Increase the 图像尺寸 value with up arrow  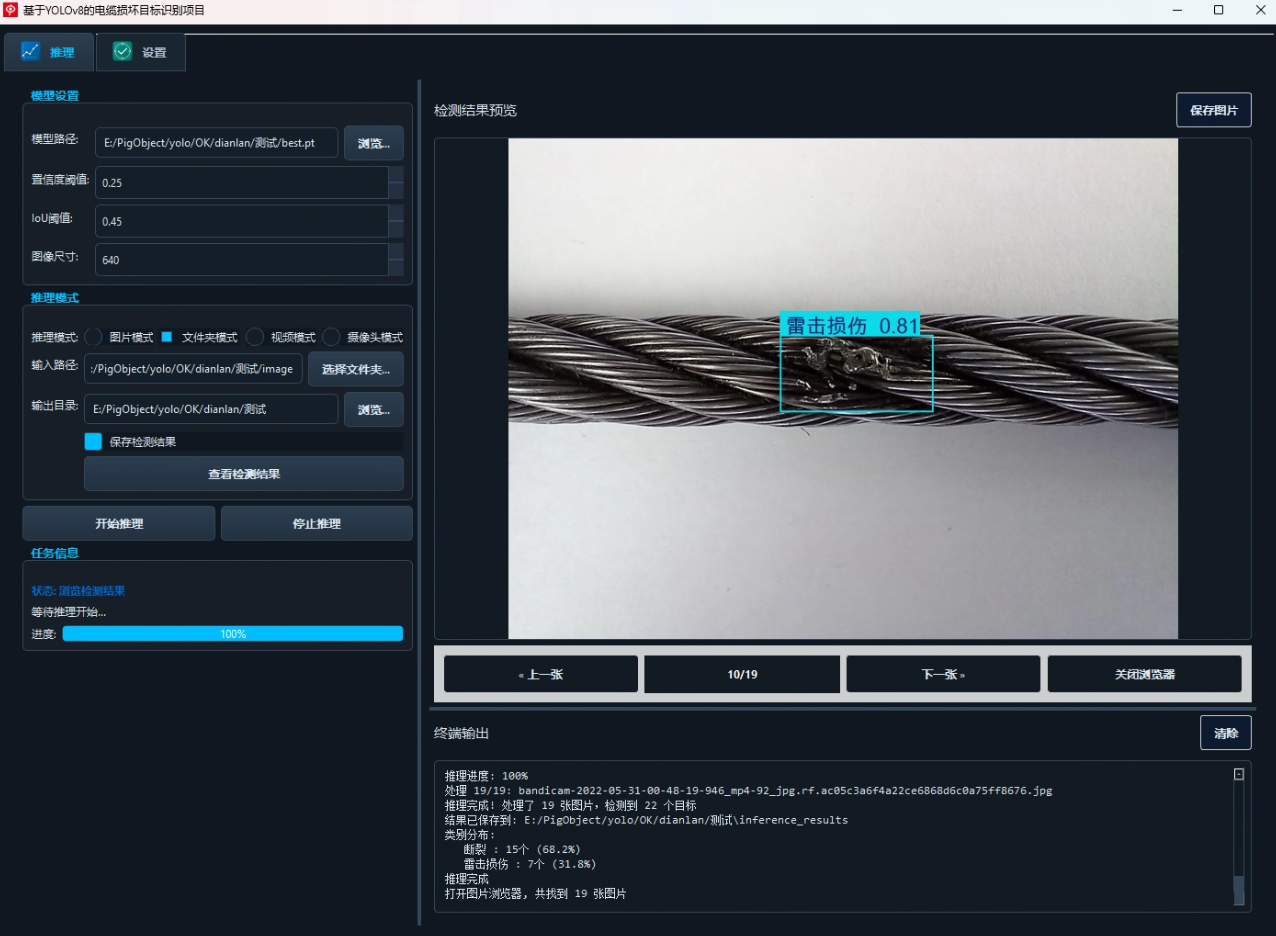click(396, 252)
